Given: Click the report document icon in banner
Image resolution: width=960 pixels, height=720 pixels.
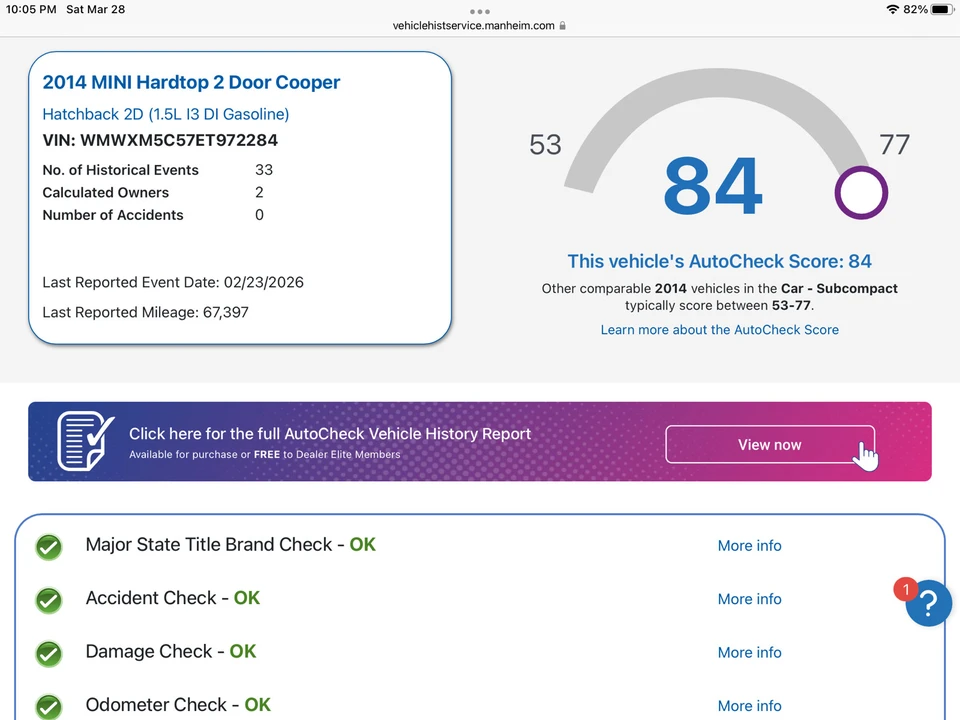Looking at the screenshot, I should pyautogui.click(x=86, y=441).
